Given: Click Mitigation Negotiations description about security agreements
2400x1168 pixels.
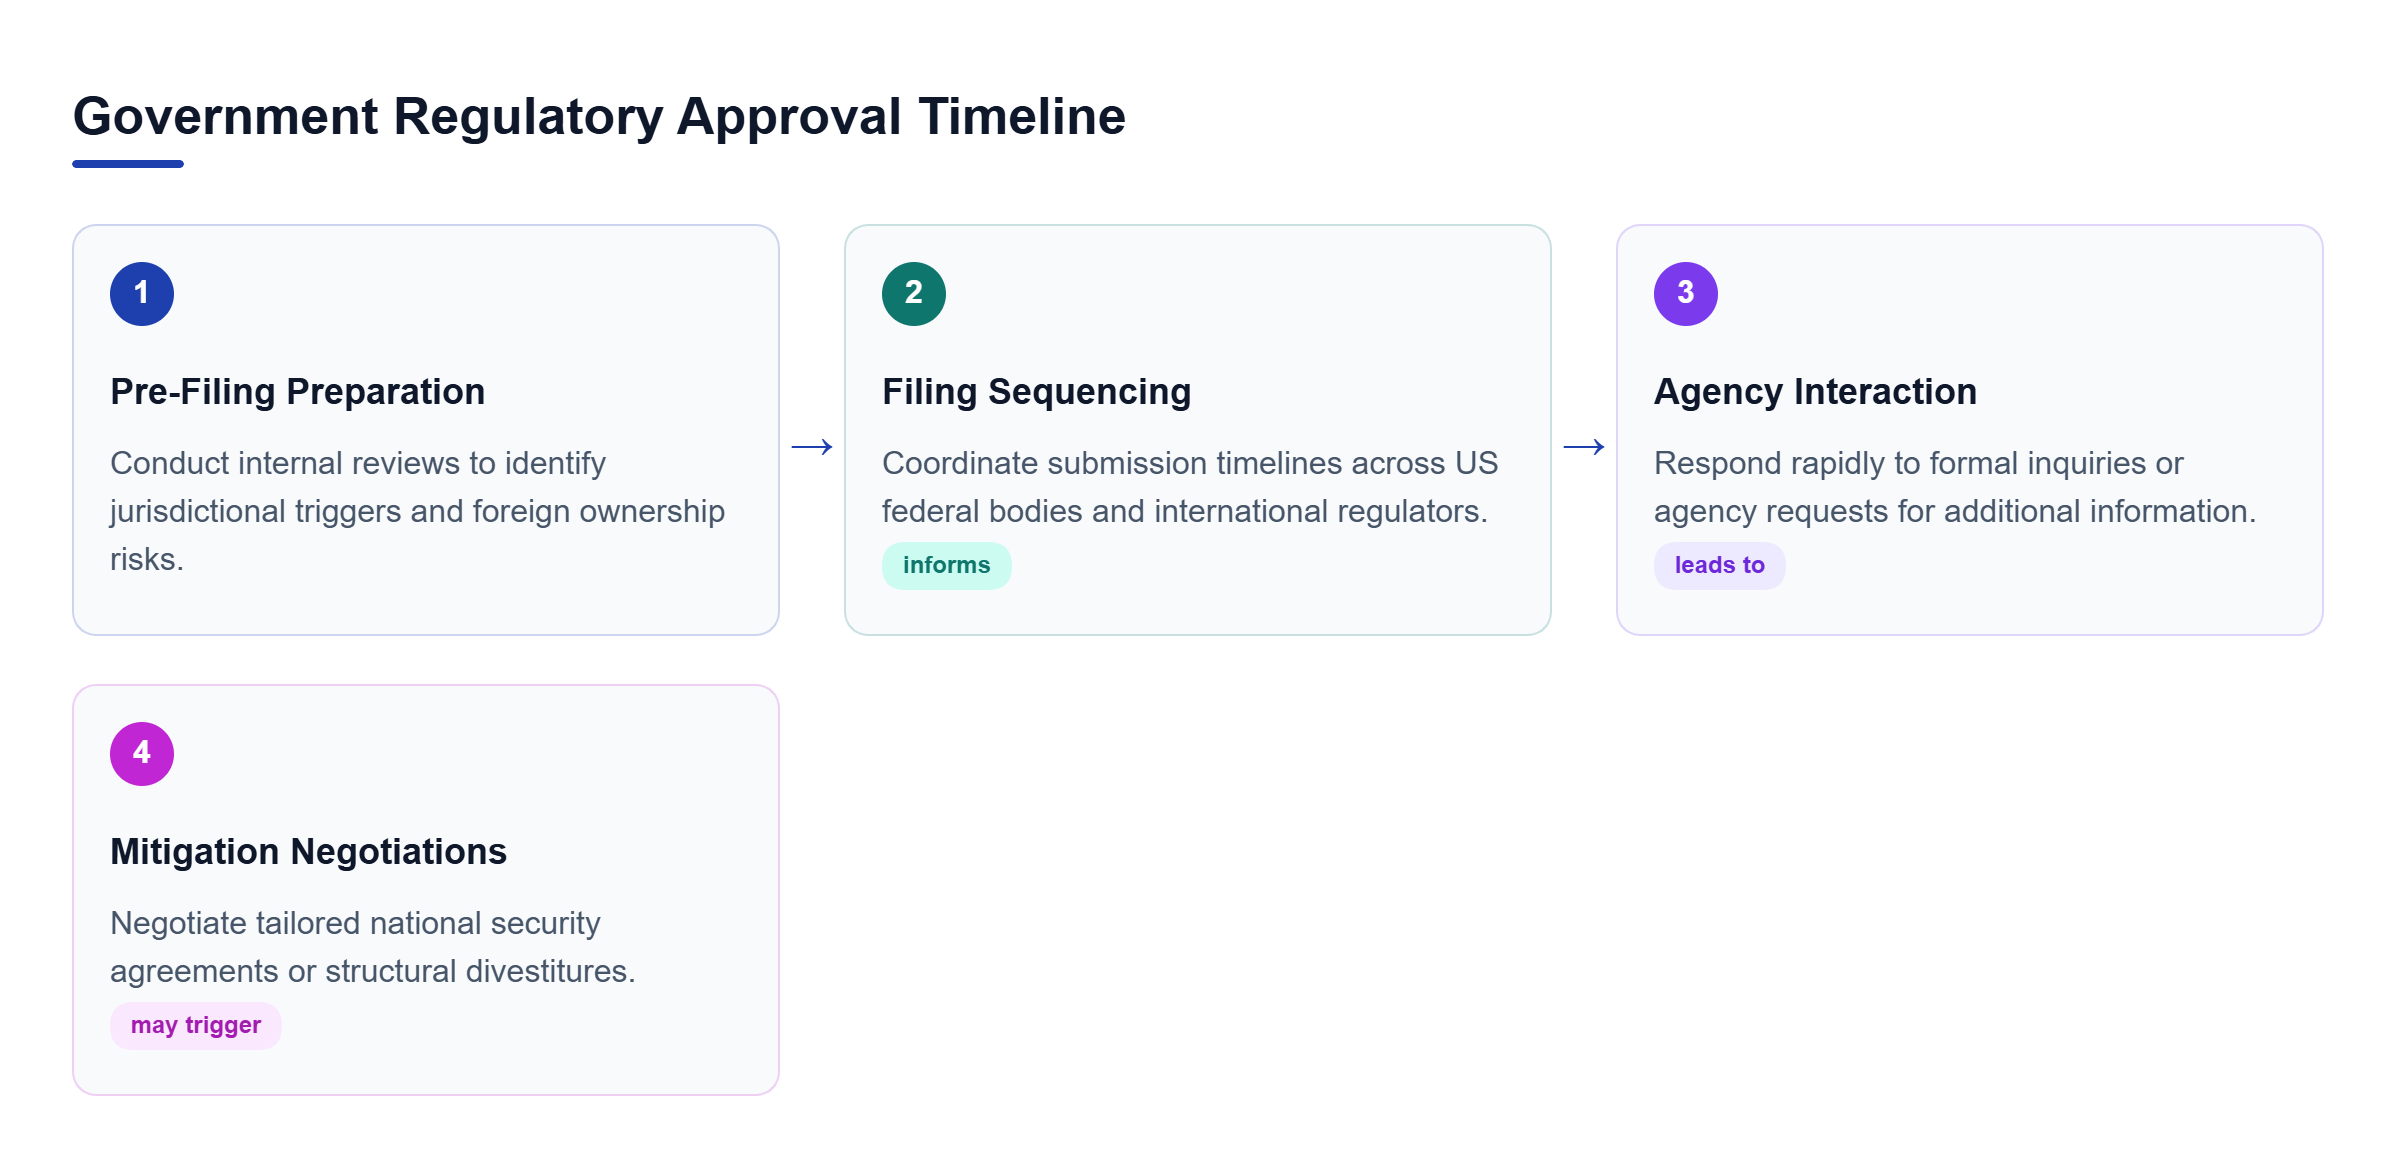Looking at the screenshot, I should [373, 947].
